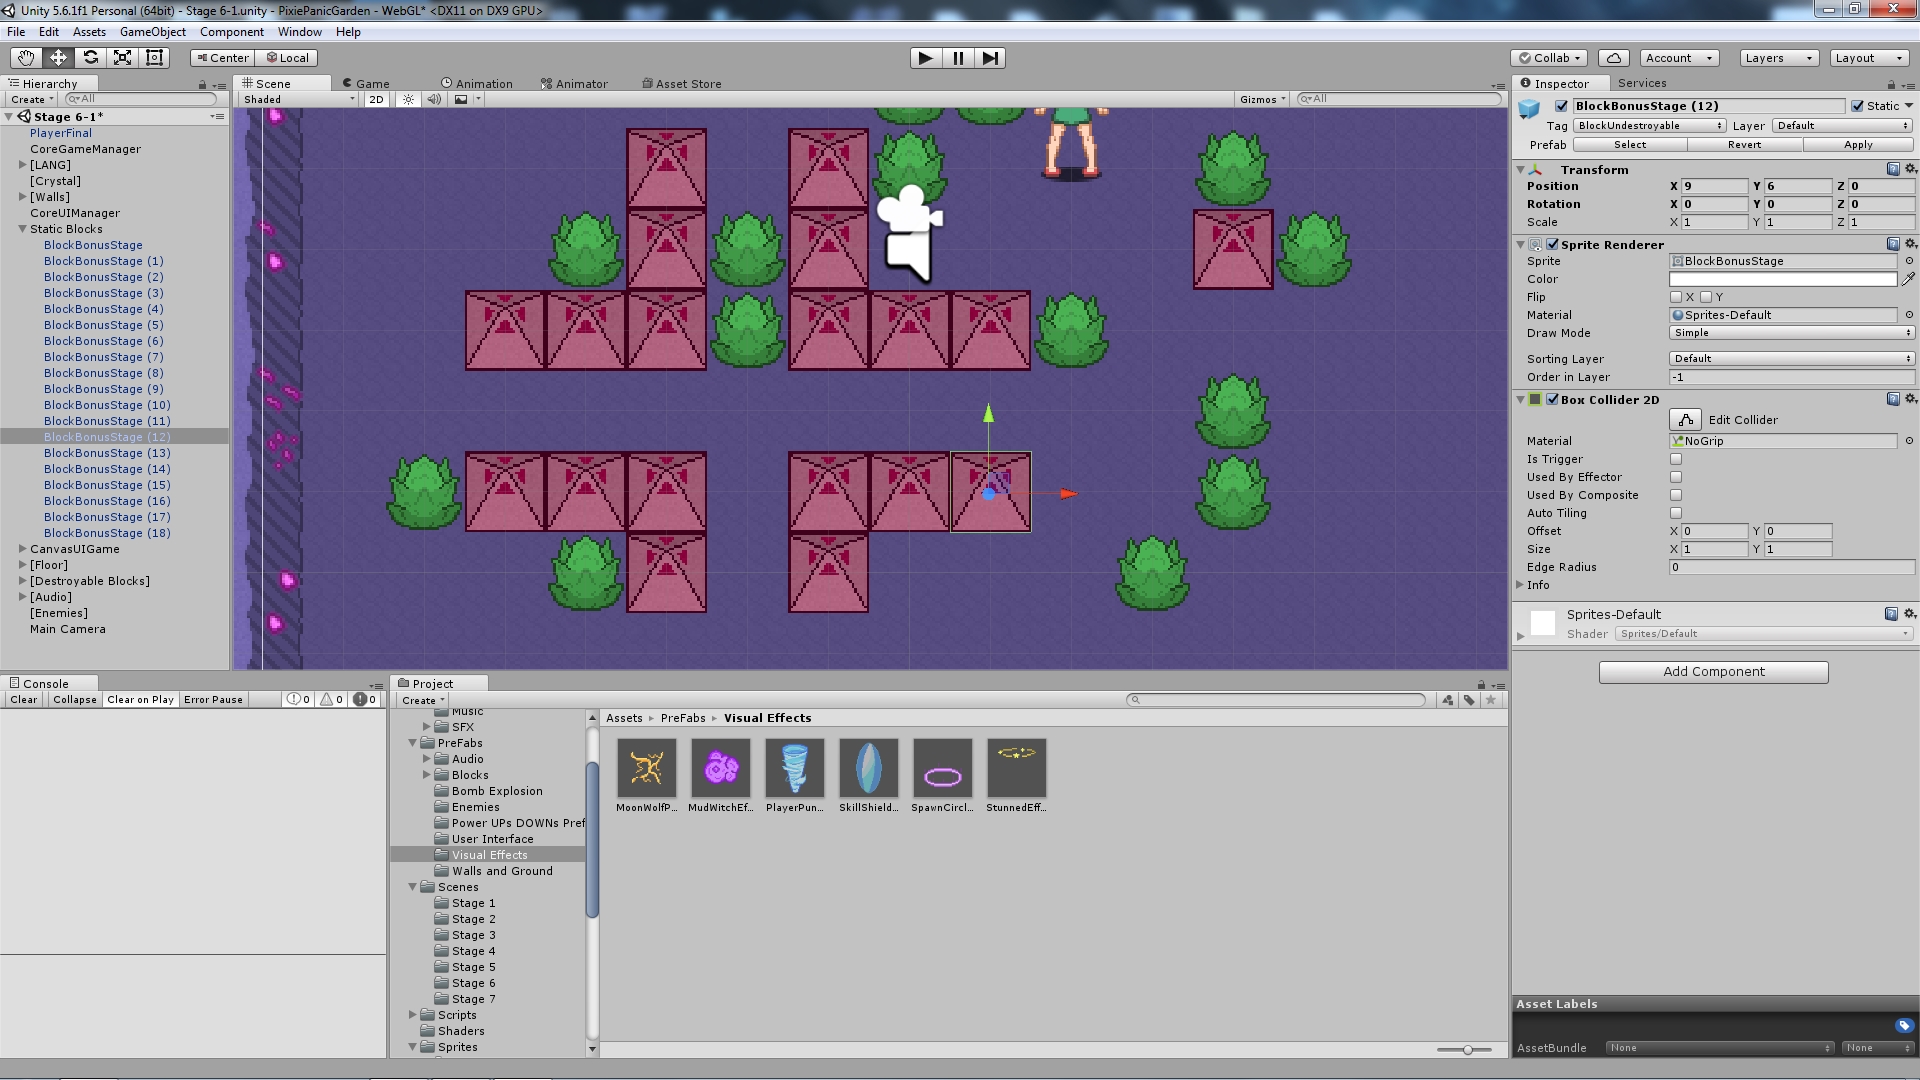Open Layer dropdown Default
This screenshot has width=1920, height=1080.
coord(1843,126)
